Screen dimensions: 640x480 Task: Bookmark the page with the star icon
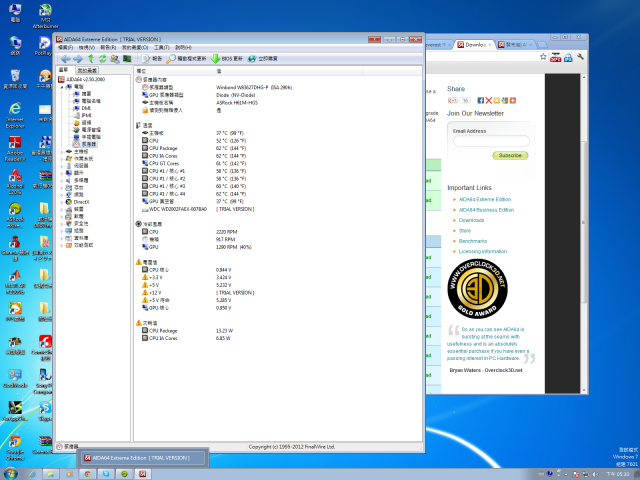[x=543, y=57]
